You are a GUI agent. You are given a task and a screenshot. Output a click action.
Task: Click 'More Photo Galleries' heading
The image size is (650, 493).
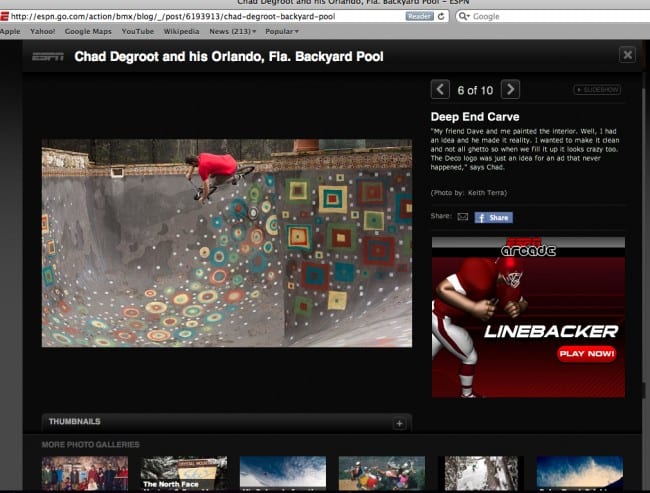pos(90,444)
